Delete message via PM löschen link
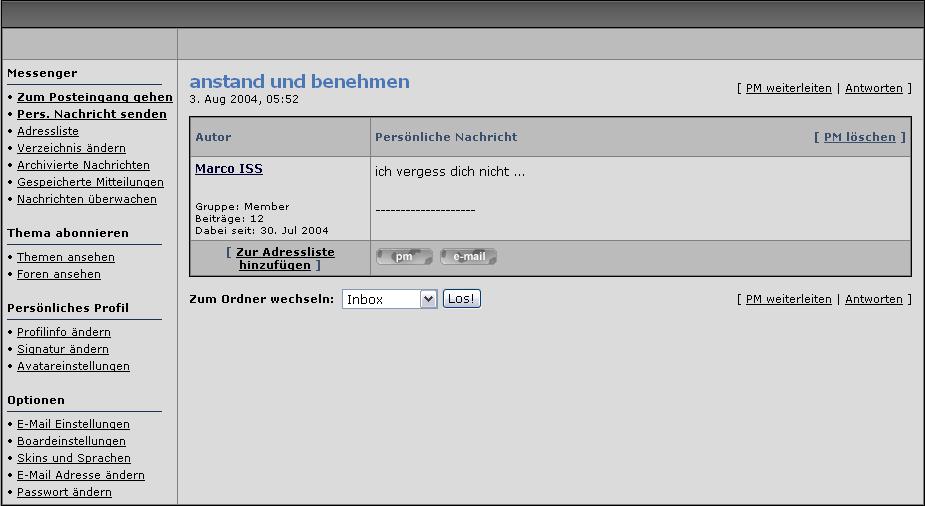 [859, 137]
